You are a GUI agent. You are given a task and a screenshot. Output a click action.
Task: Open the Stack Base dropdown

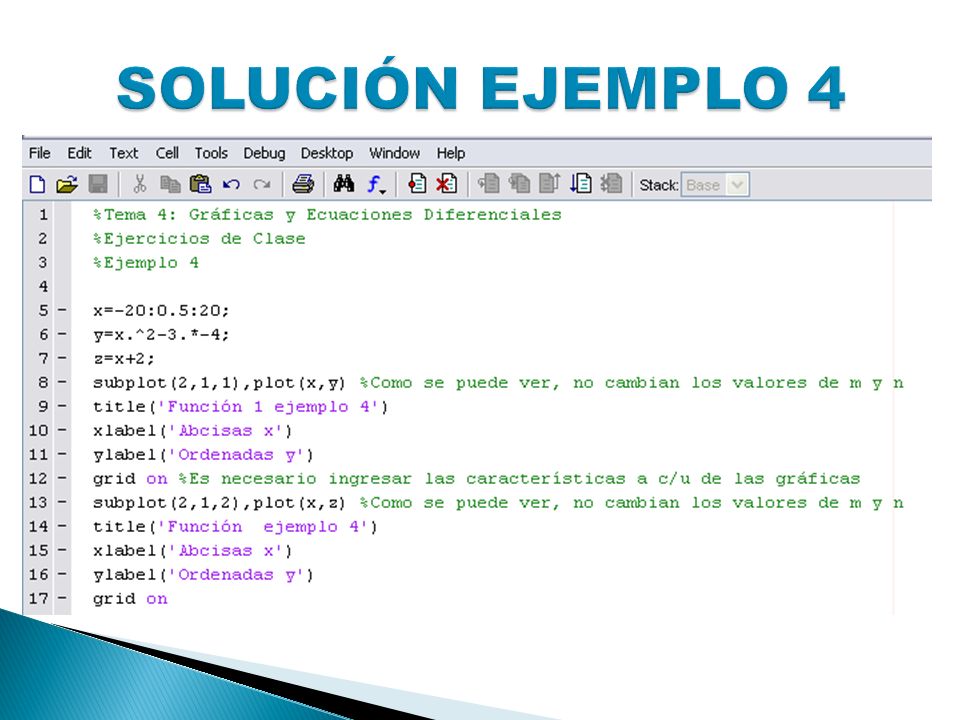pos(715,185)
